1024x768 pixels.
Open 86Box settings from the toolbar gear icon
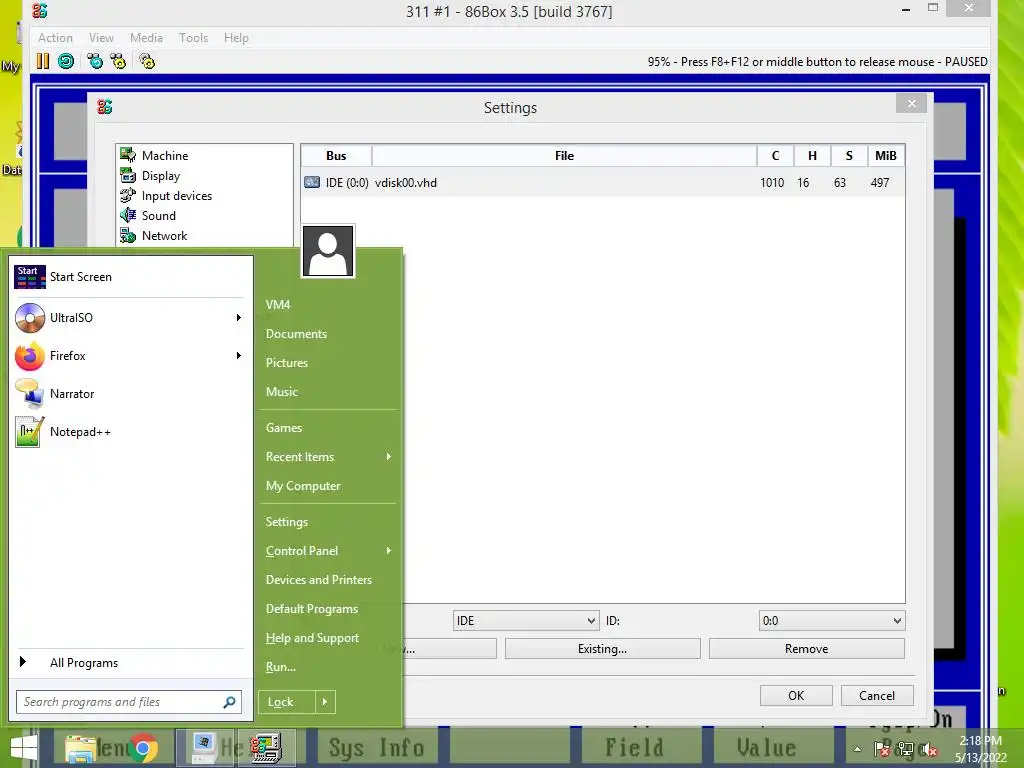click(x=148, y=61)
